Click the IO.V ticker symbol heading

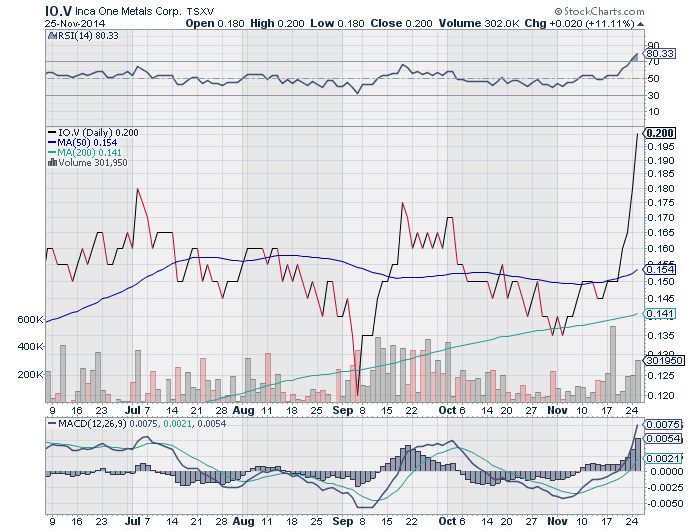point(58,11)
